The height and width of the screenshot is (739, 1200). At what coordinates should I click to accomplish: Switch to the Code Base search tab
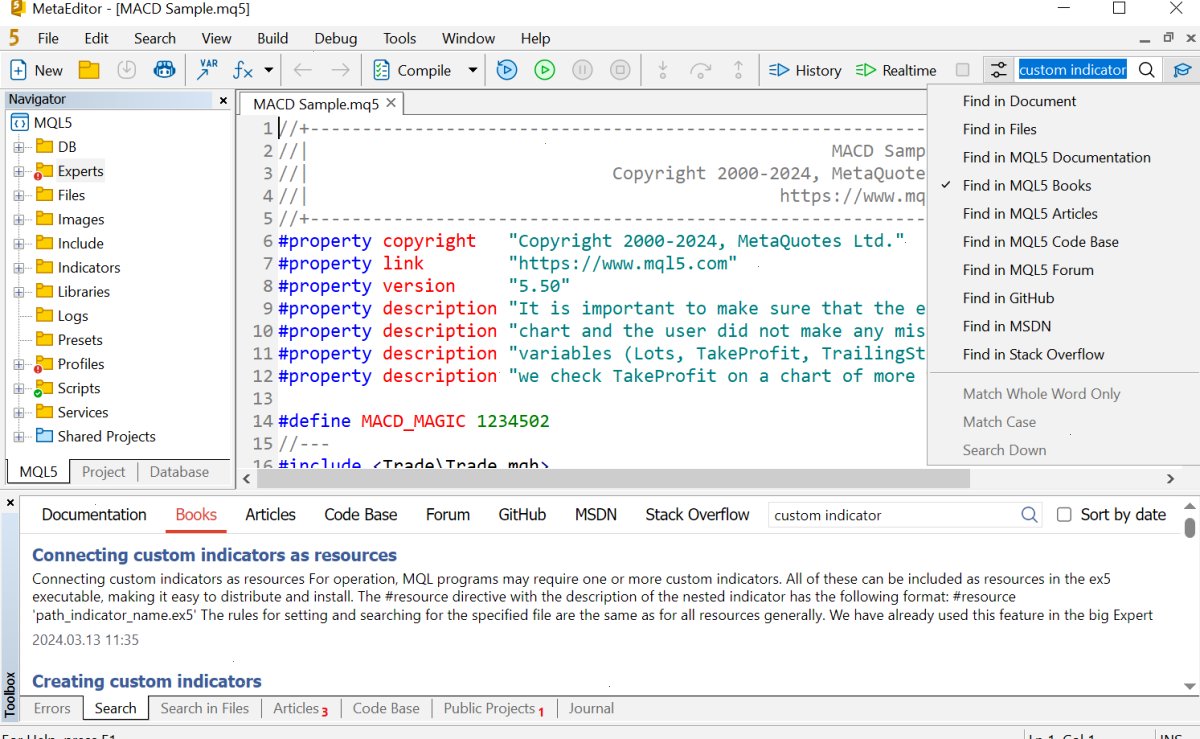point(360,515)
